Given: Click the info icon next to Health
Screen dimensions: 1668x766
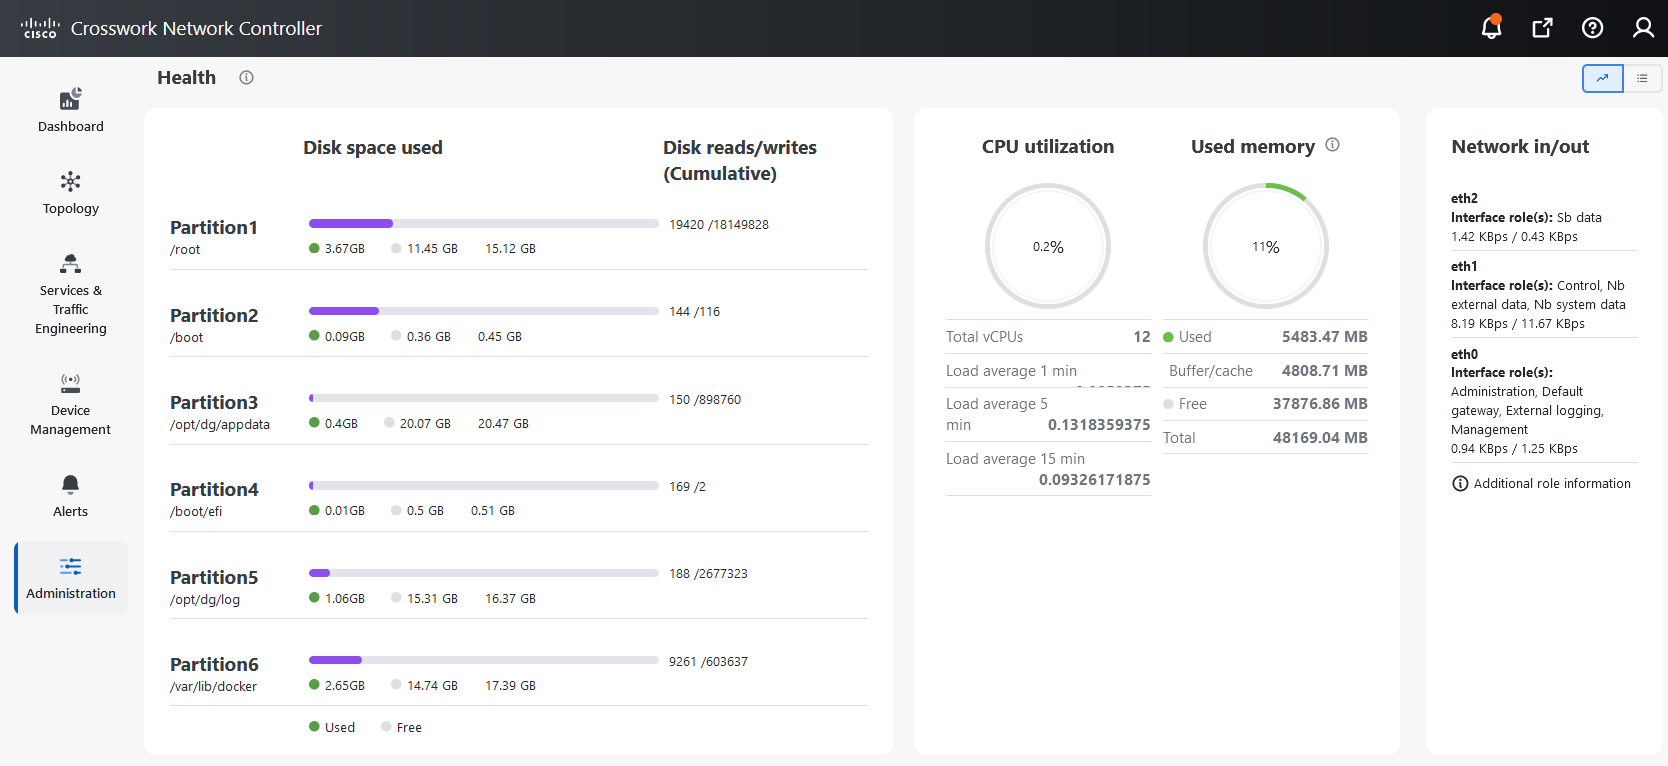Looking at the screenshot, I should click(246, 77).
